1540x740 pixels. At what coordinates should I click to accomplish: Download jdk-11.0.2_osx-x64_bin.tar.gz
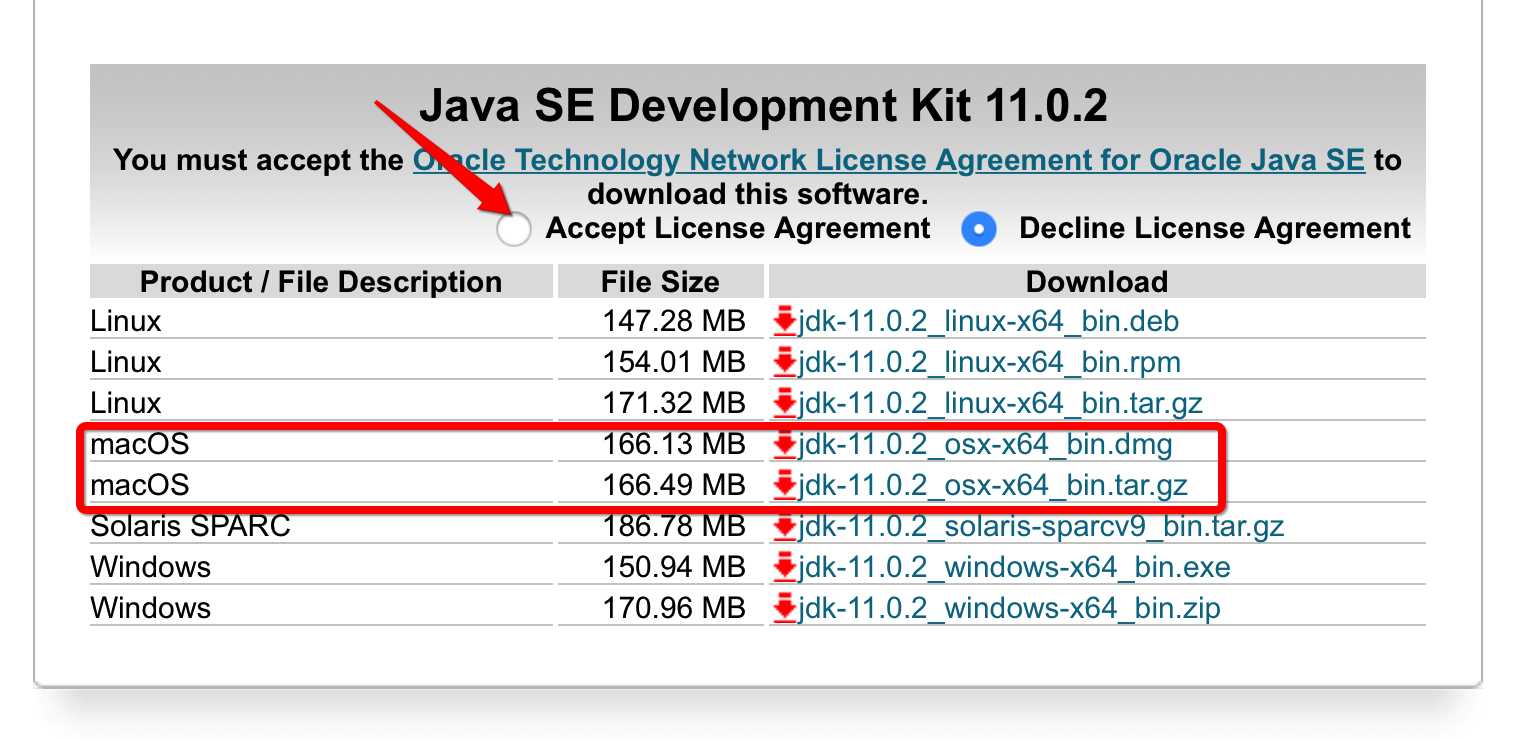(x=993, y=485)
